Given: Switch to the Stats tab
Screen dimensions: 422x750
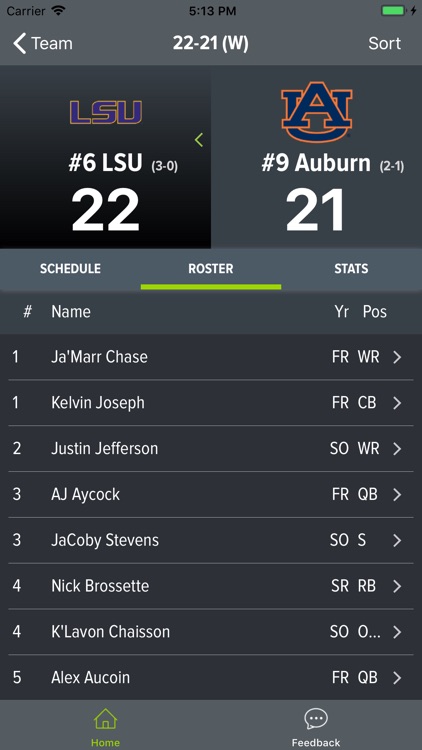Looking at the screenshot, I should (x=352, y=269).
